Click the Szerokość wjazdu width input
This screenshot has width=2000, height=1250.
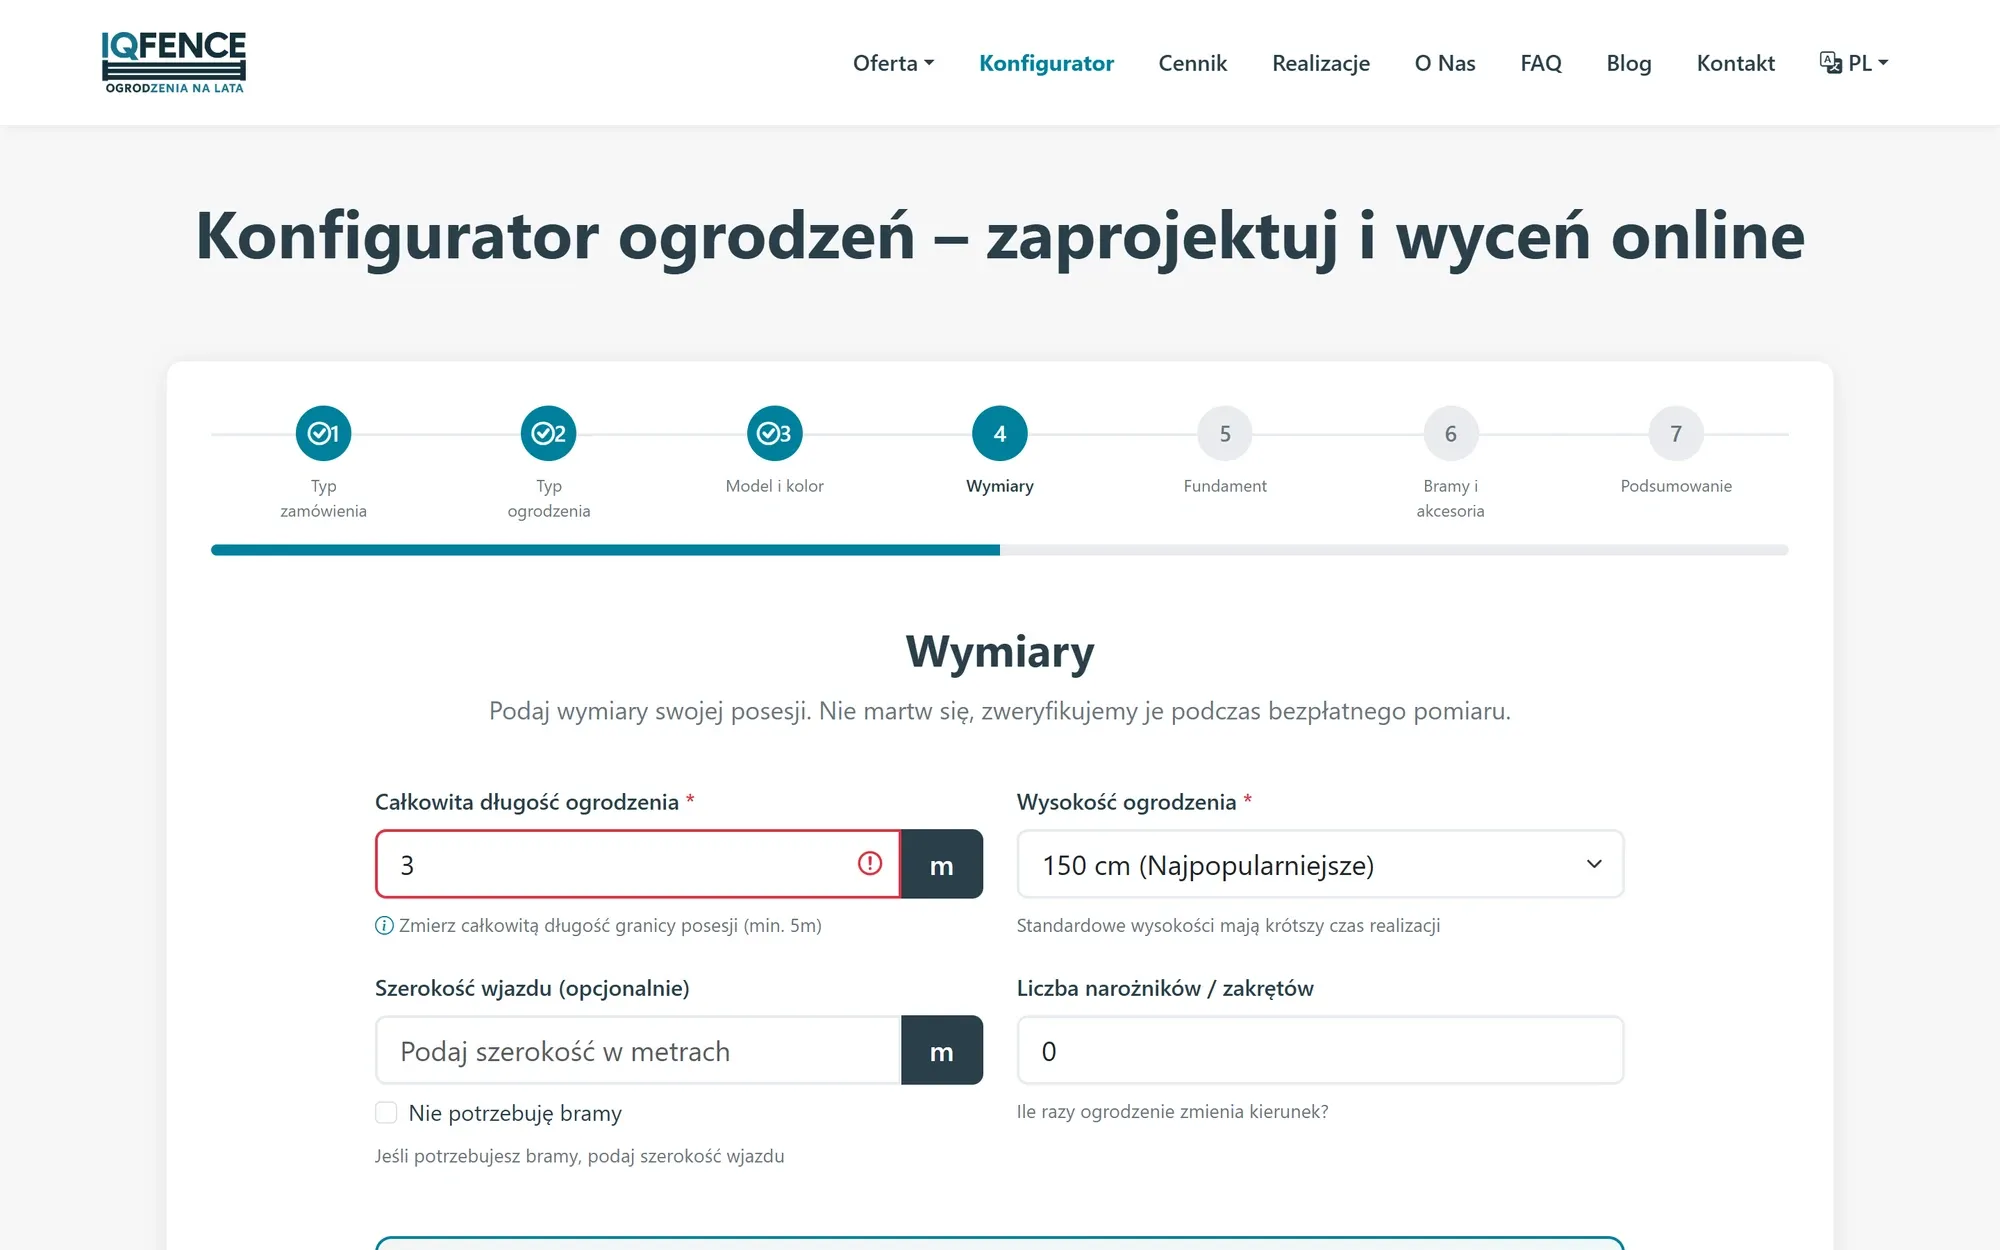pyautogui.click(x=638, y=1050)
